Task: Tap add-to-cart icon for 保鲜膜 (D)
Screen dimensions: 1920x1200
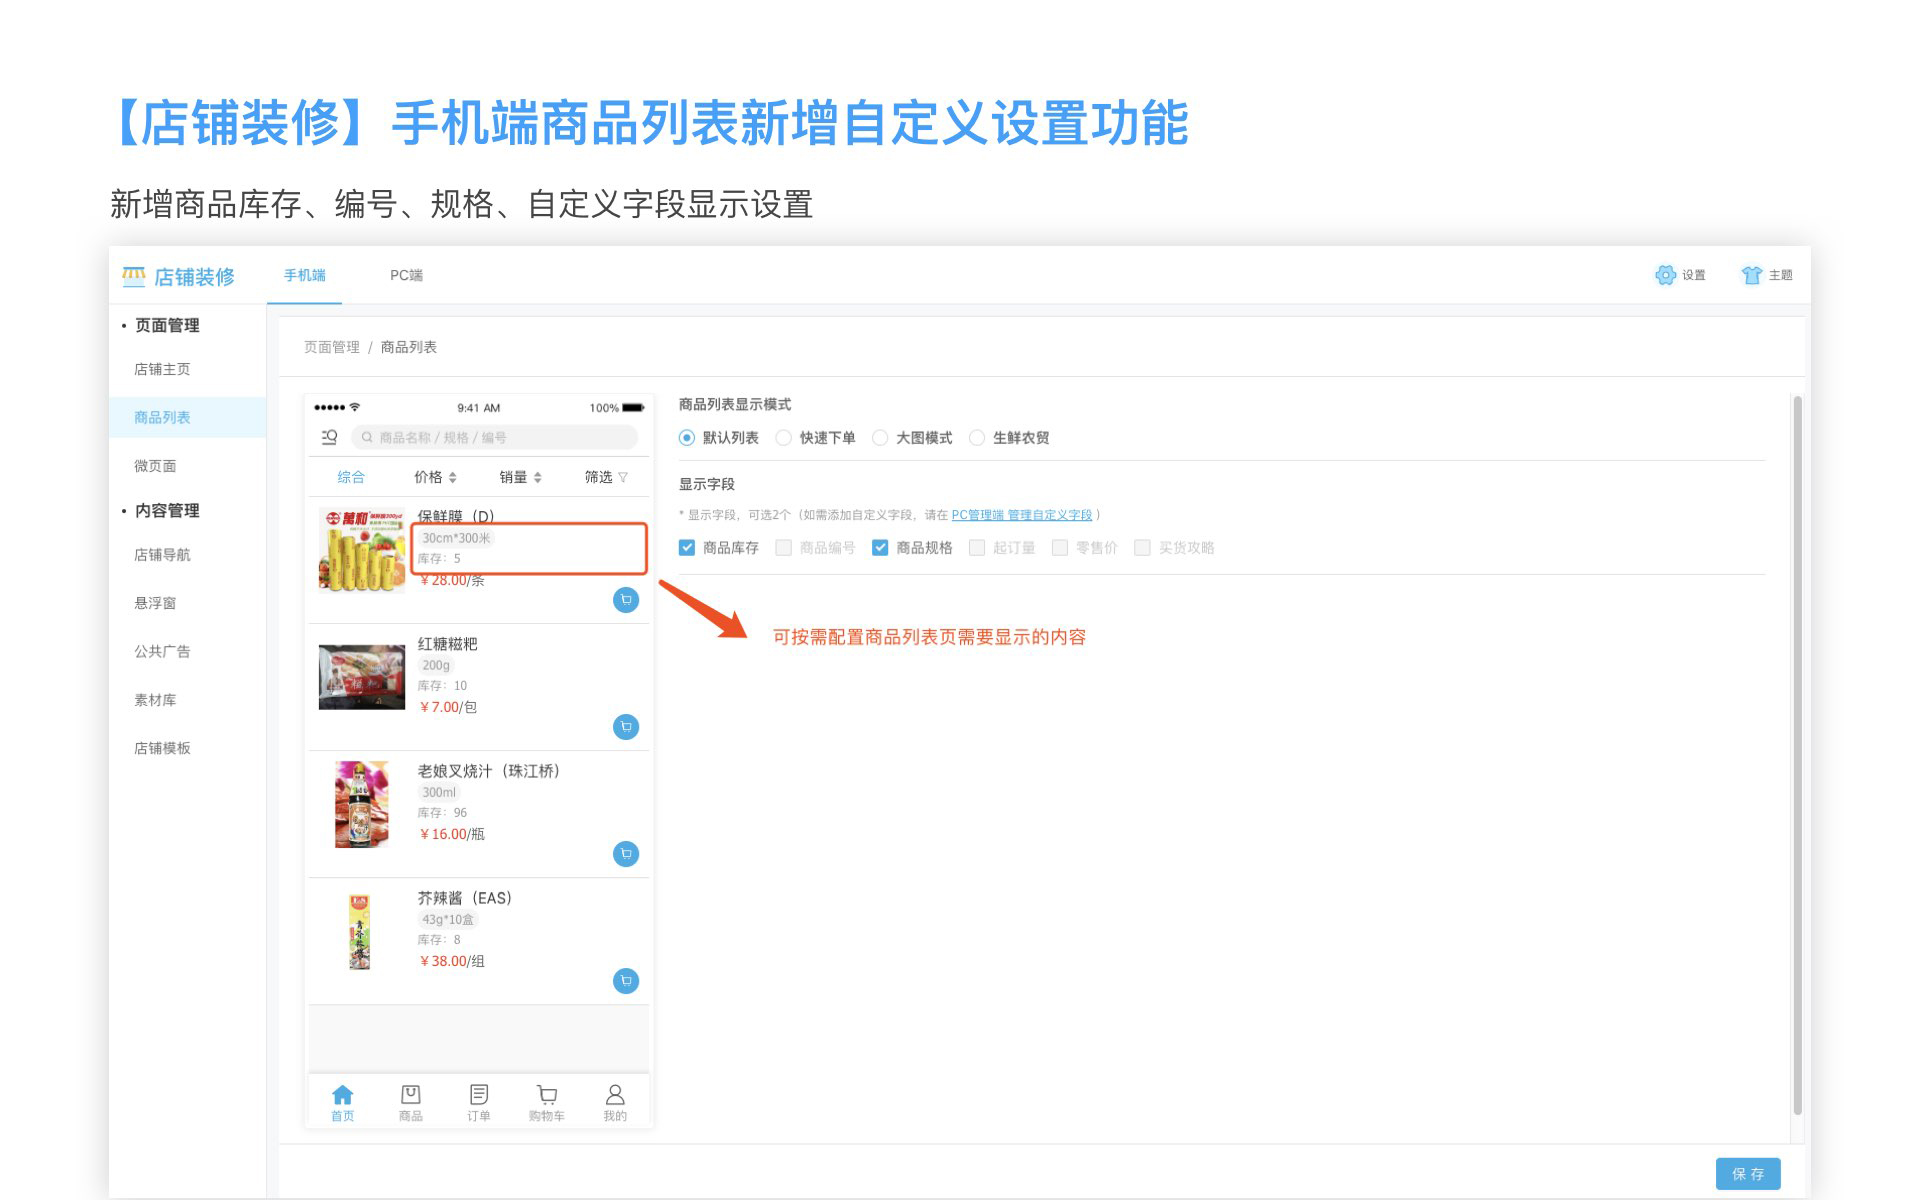Action: pyautogui.click(x=626, y=600)
